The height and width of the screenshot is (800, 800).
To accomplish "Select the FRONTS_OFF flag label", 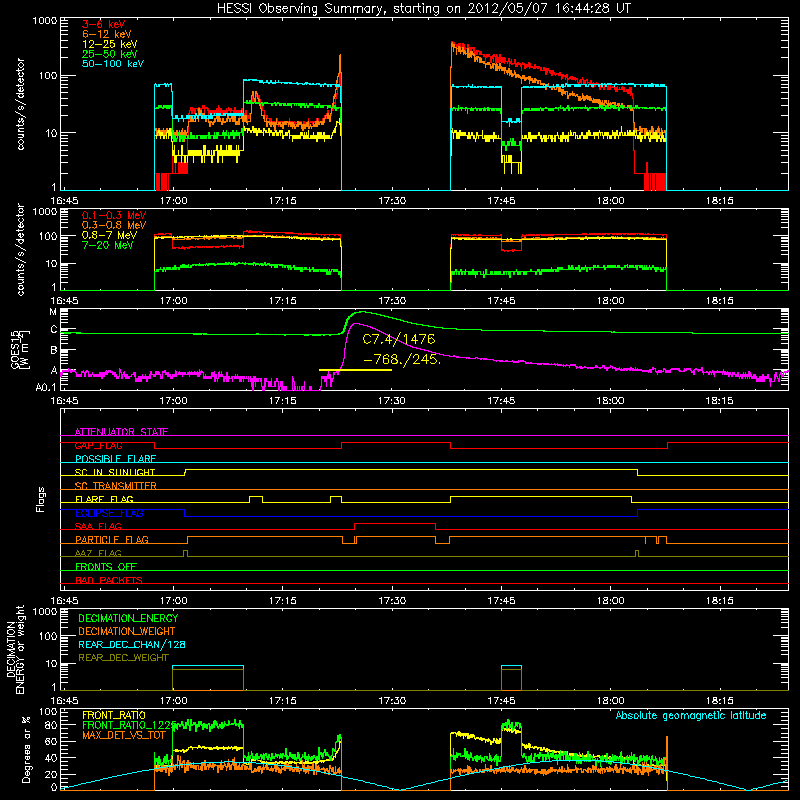I will (x=106, y=566).
